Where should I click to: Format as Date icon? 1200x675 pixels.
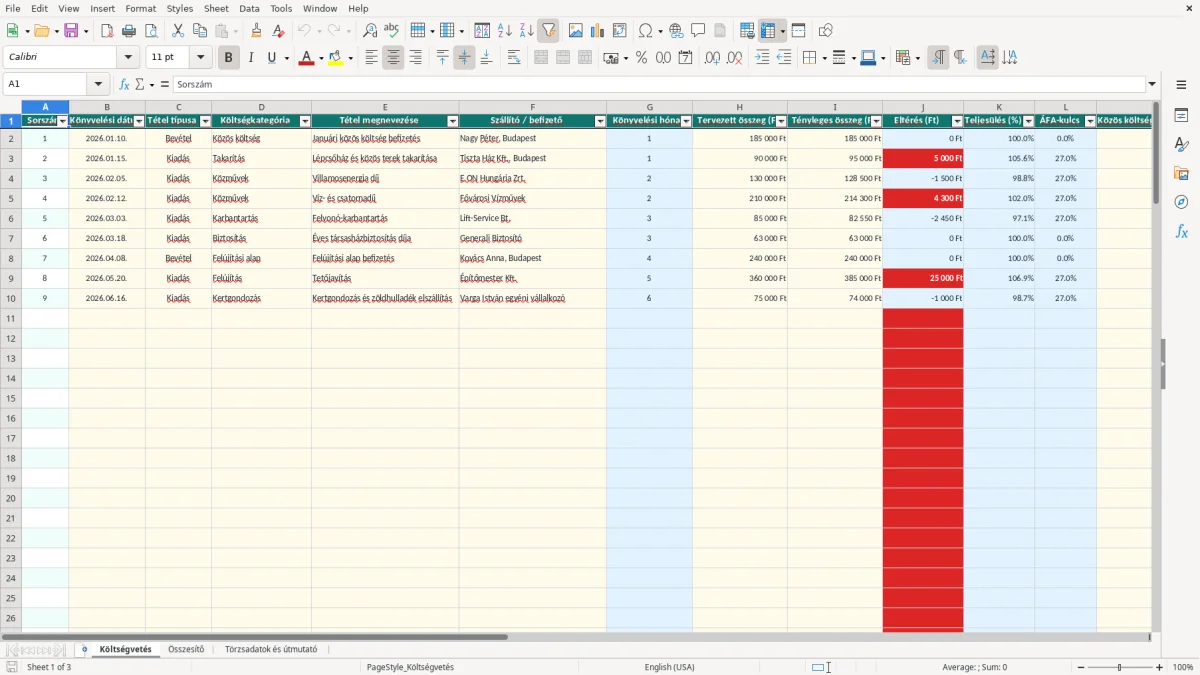685,58
